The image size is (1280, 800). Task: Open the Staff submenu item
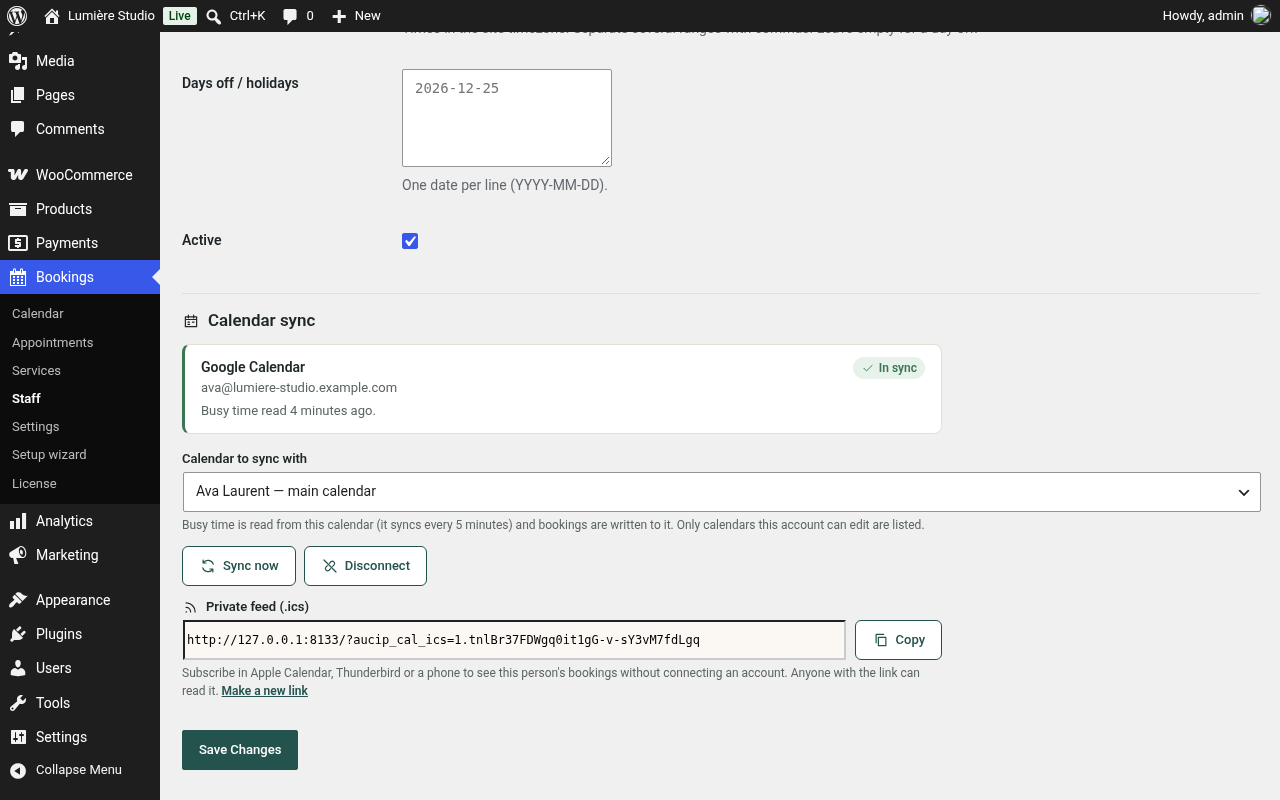click(x=80, y=399)
